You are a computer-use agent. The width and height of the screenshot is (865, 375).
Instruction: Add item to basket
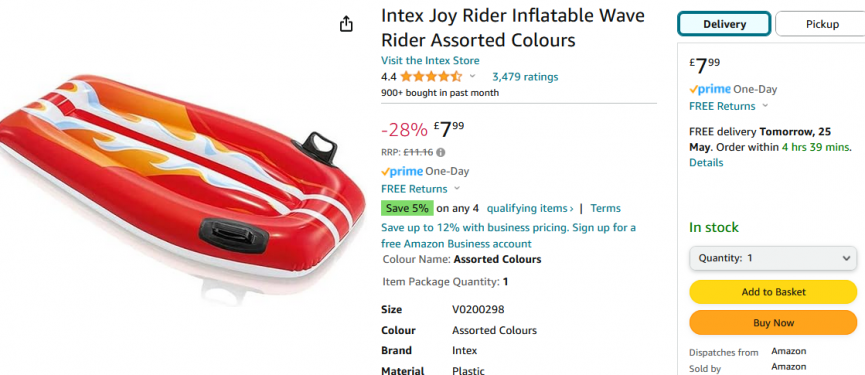click(773, 292)
